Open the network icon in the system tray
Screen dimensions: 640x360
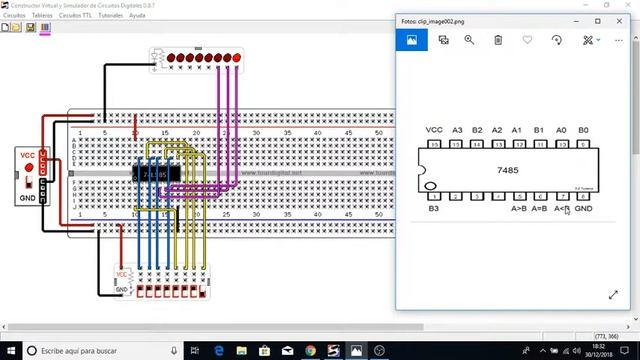click(566, 351)
